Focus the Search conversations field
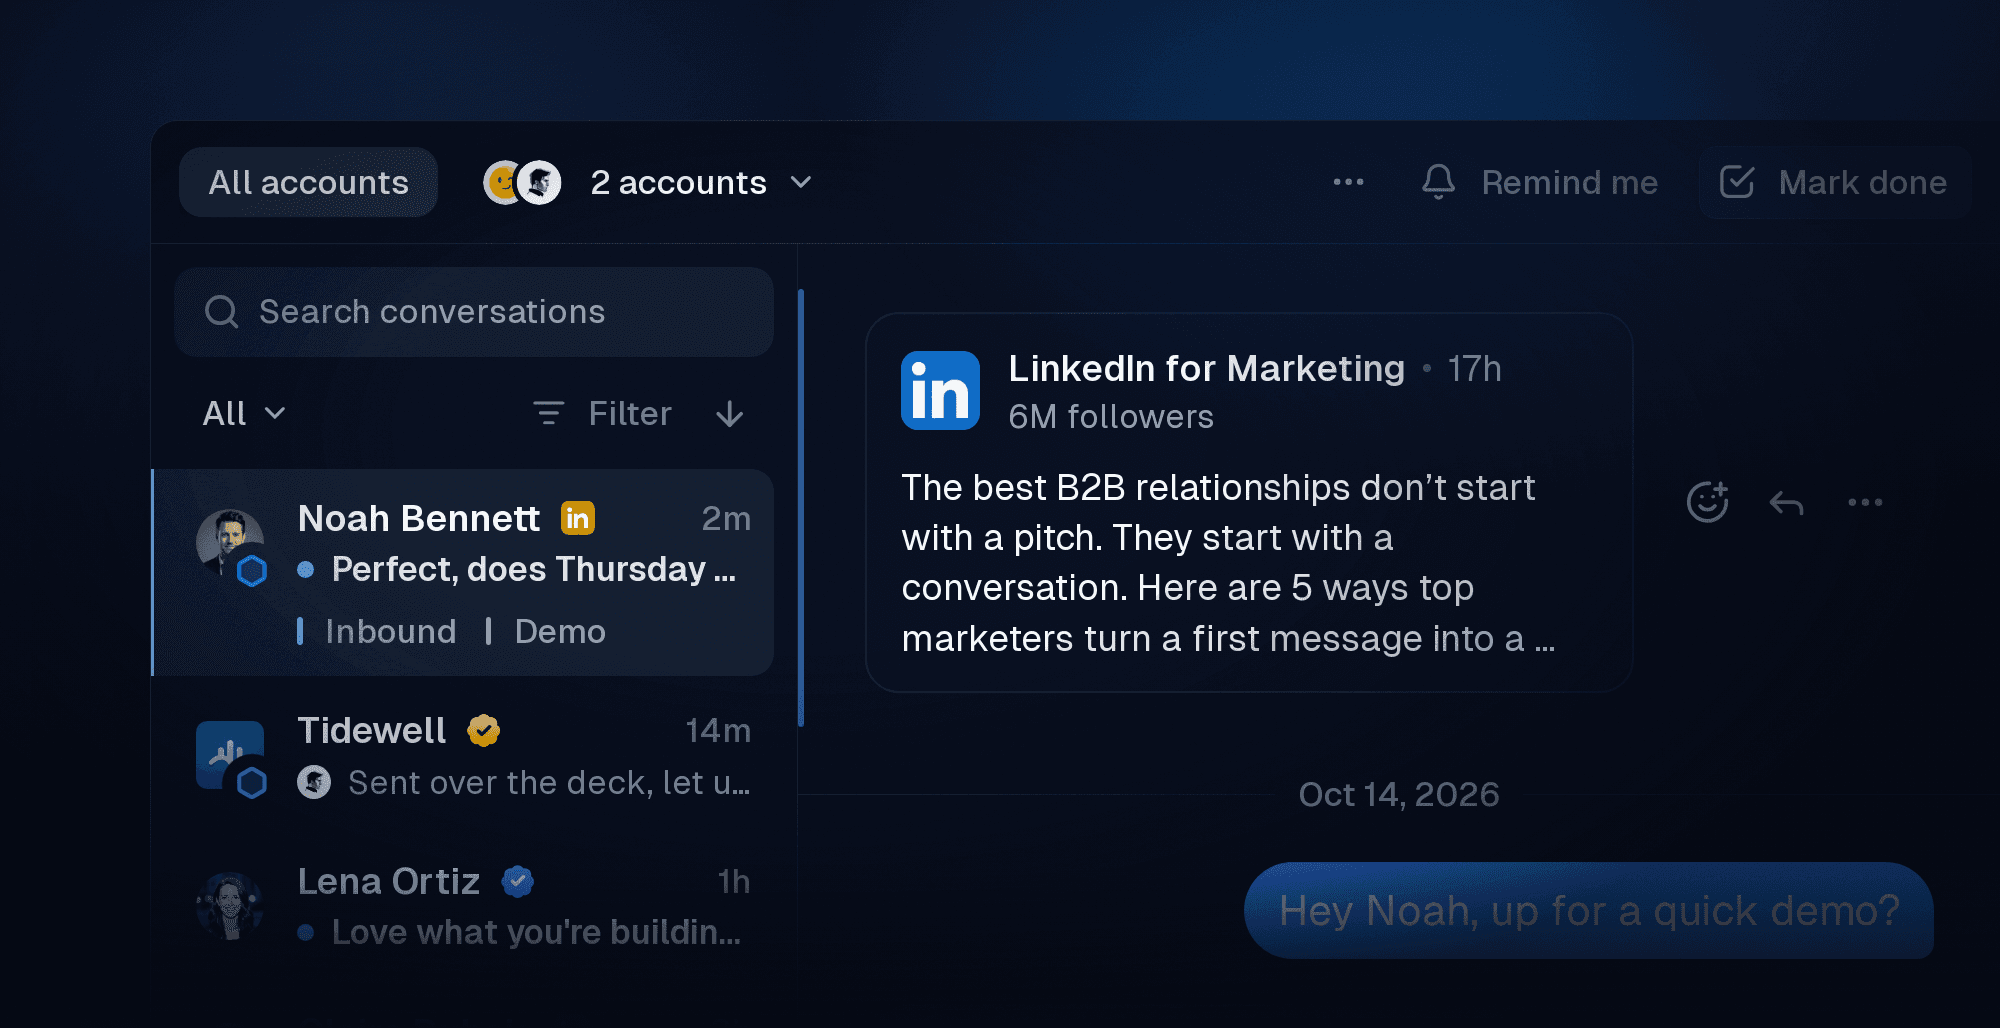This screenshot has height=1028, width=2000. coord(474,312)
